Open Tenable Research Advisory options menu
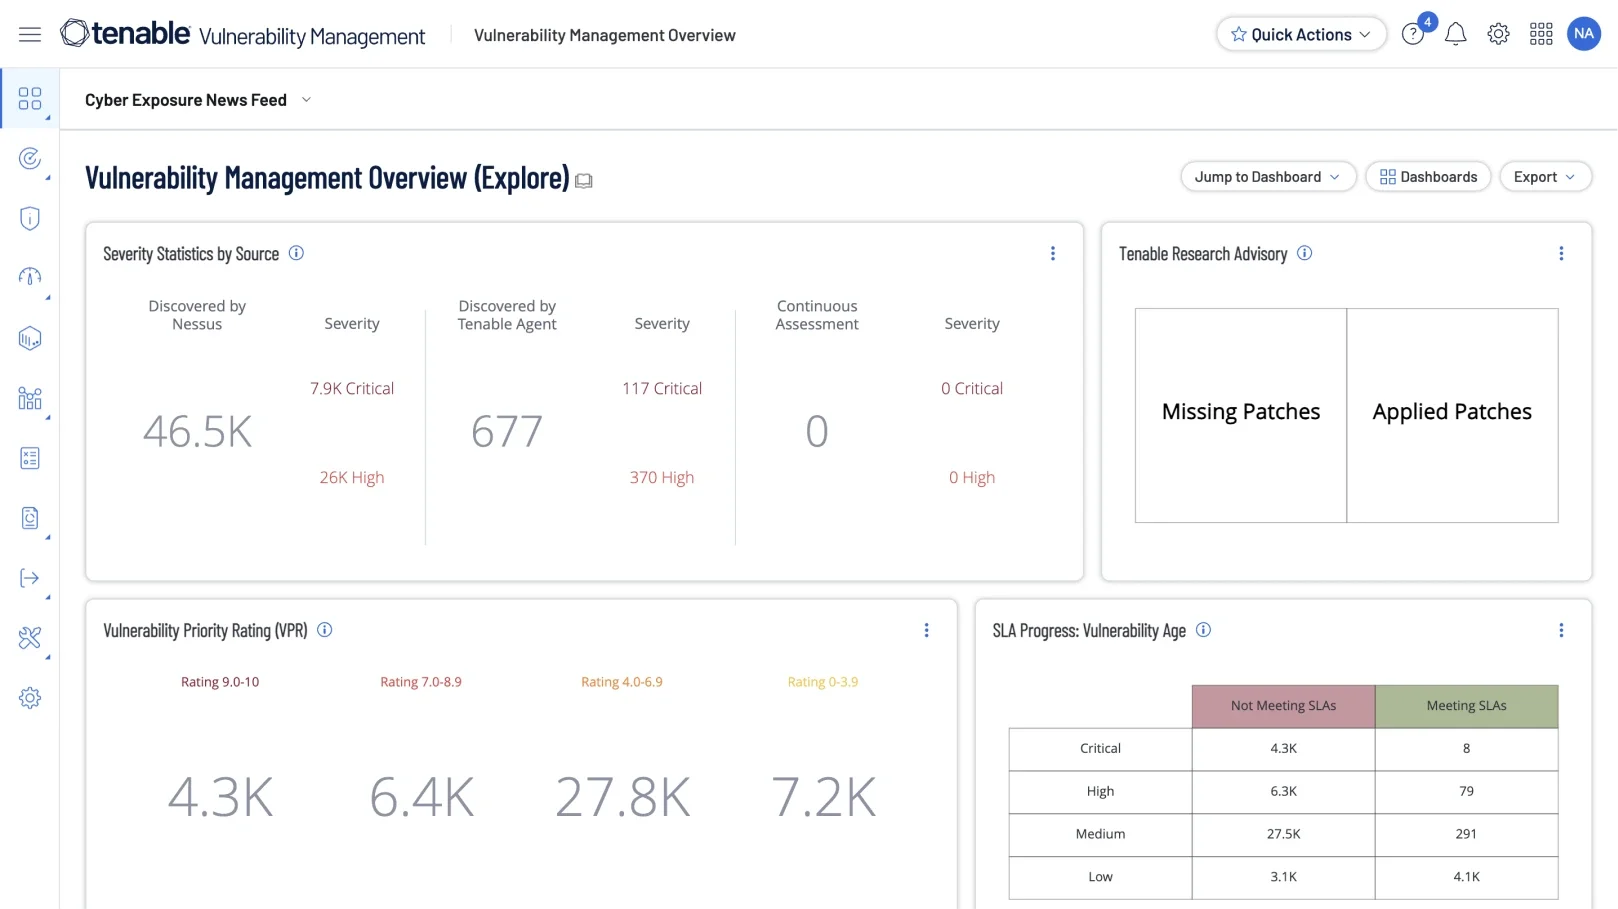The image size is (1618, 909). [x=1561, y=254]
